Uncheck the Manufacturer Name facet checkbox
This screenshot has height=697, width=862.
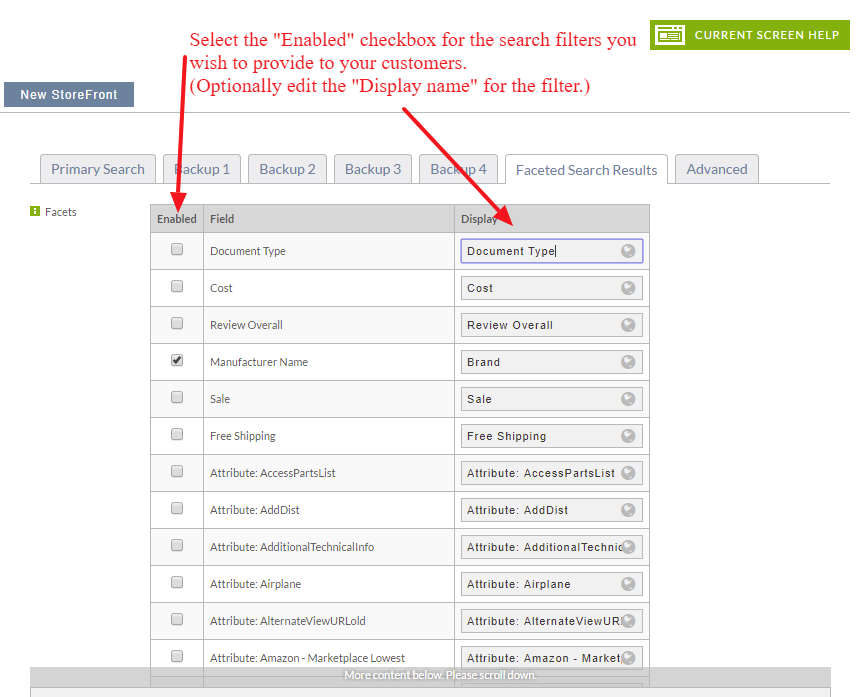[x=177, y=360]
